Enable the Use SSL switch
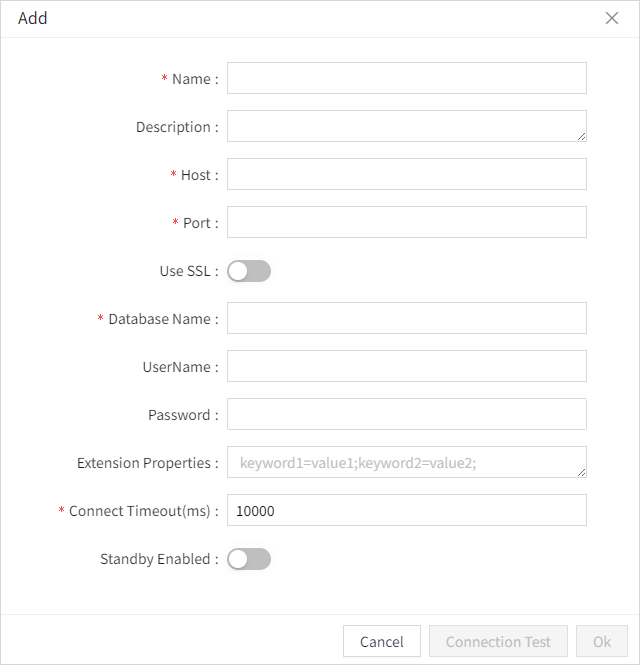This screenshot has width=640, height=665. point(249,271)
